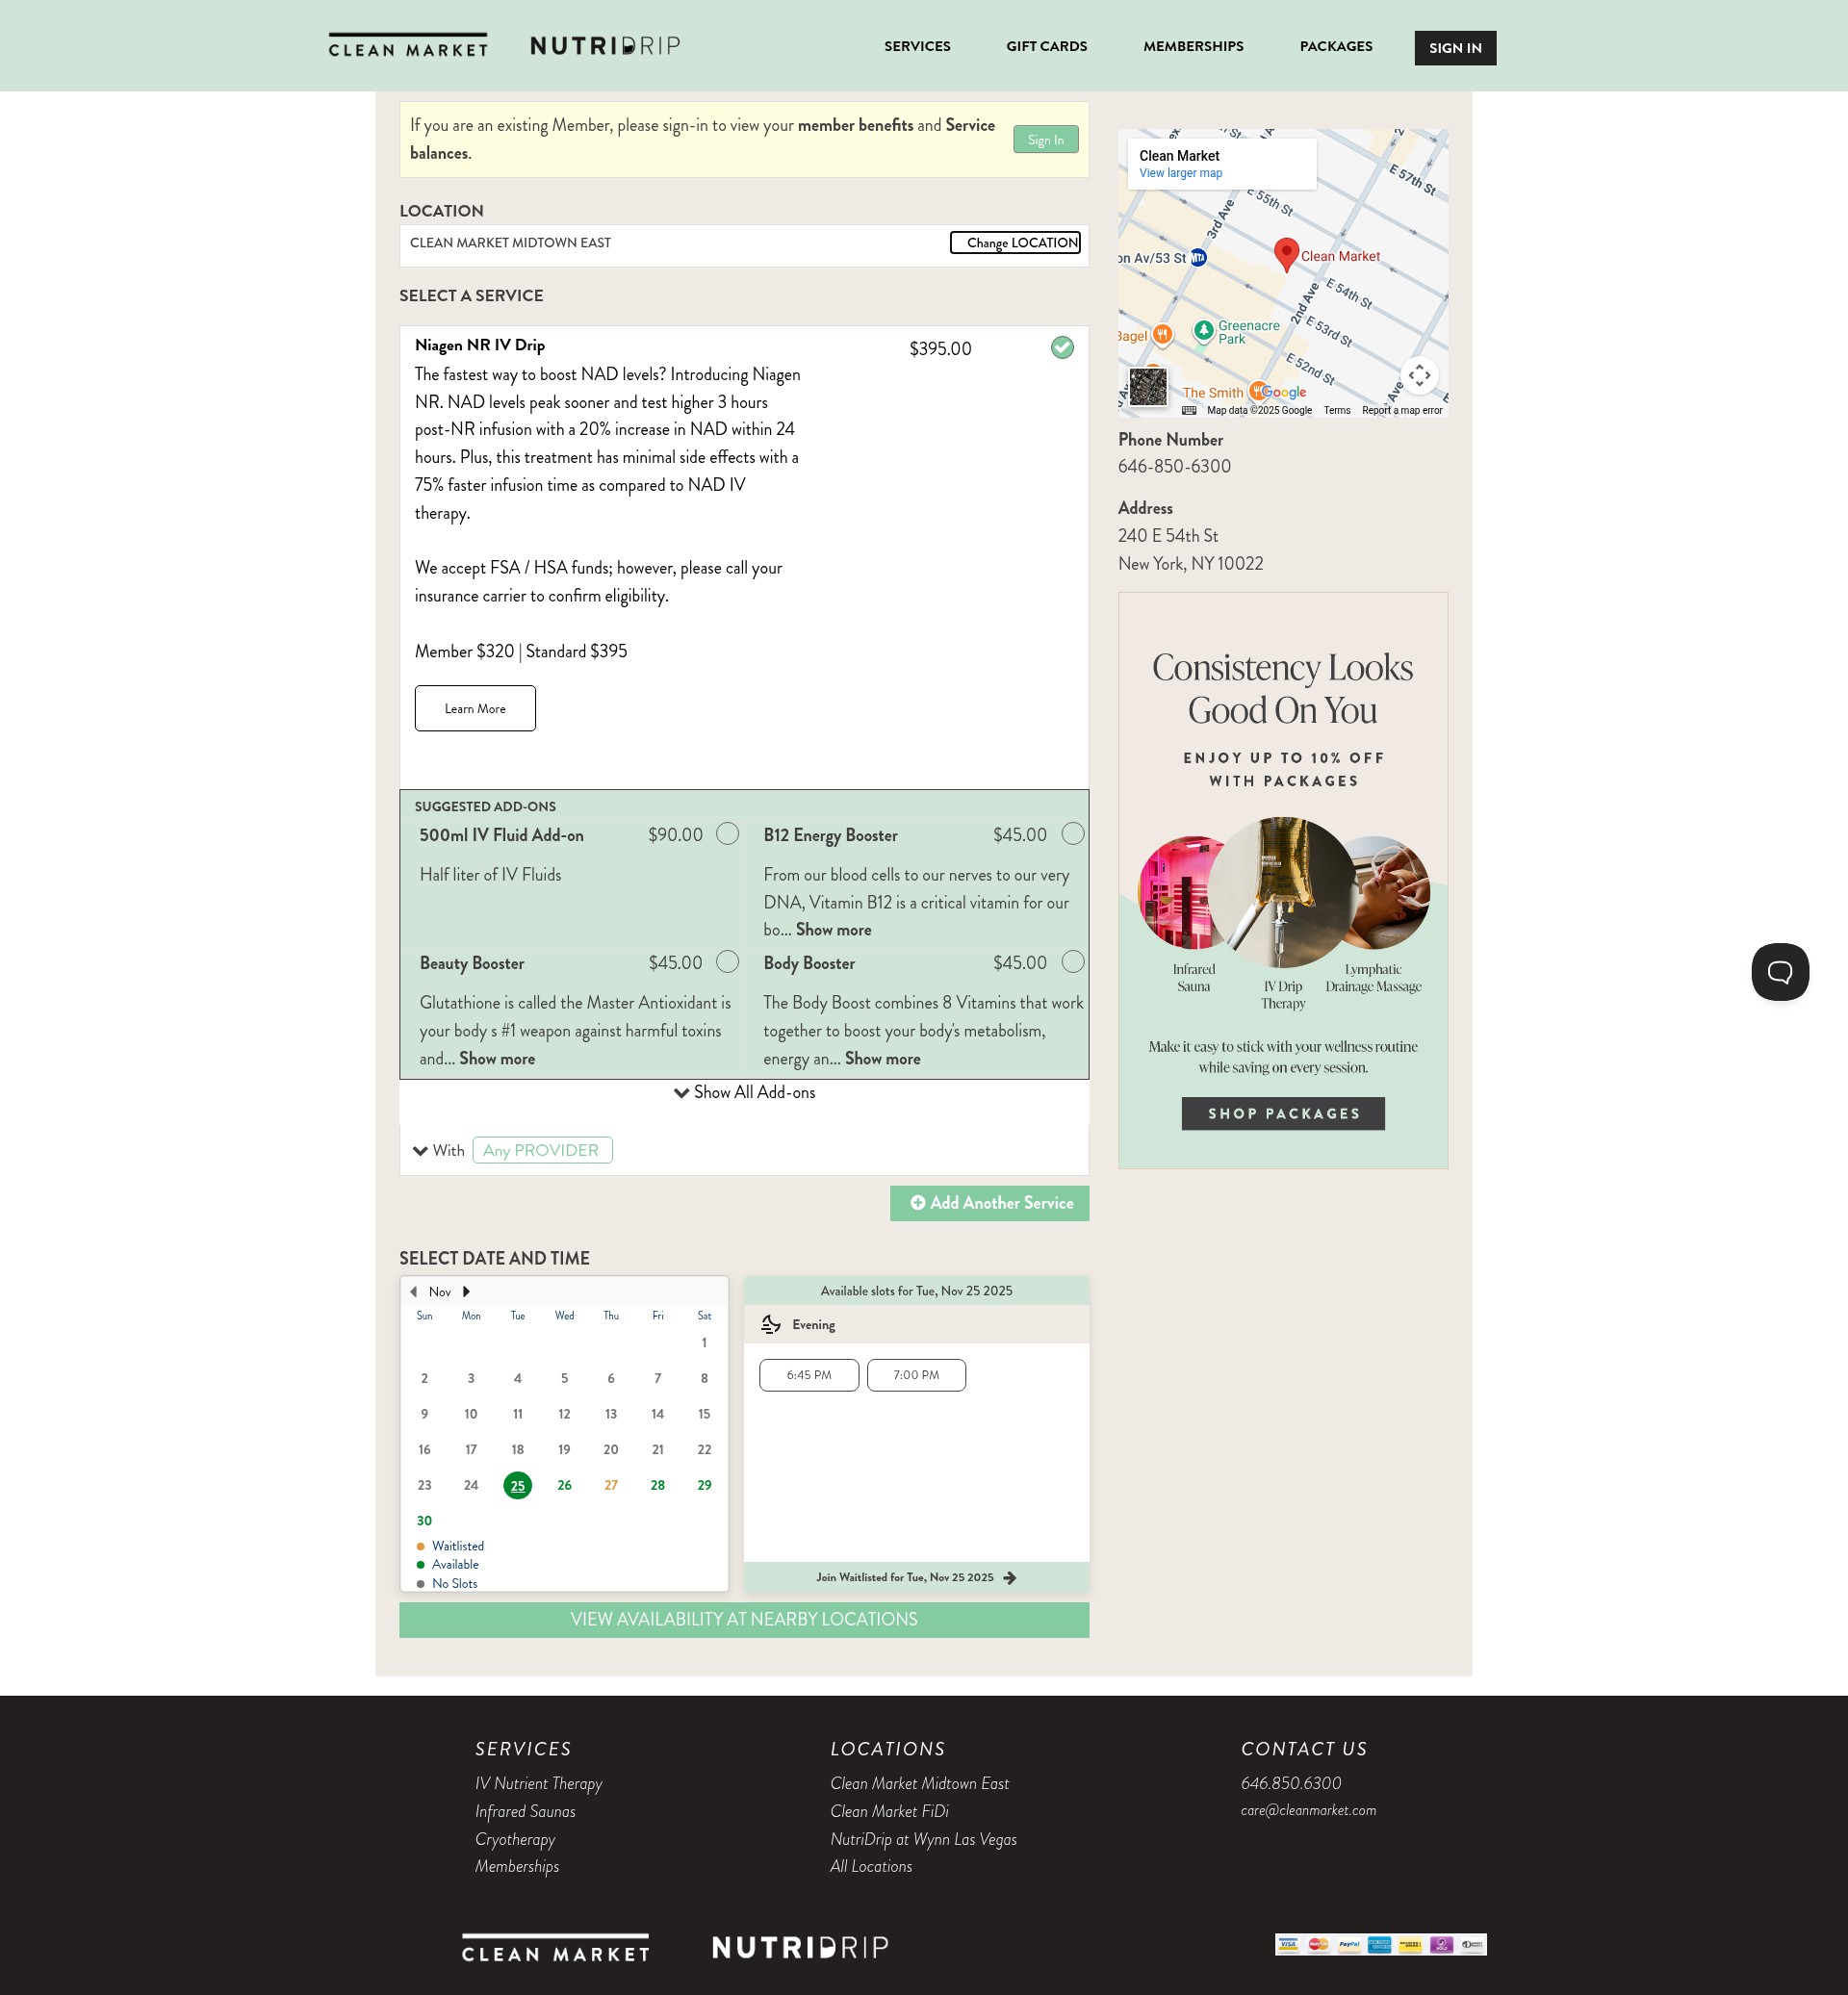
Task: Open the SERVICES menu
Action: (917, 46)
